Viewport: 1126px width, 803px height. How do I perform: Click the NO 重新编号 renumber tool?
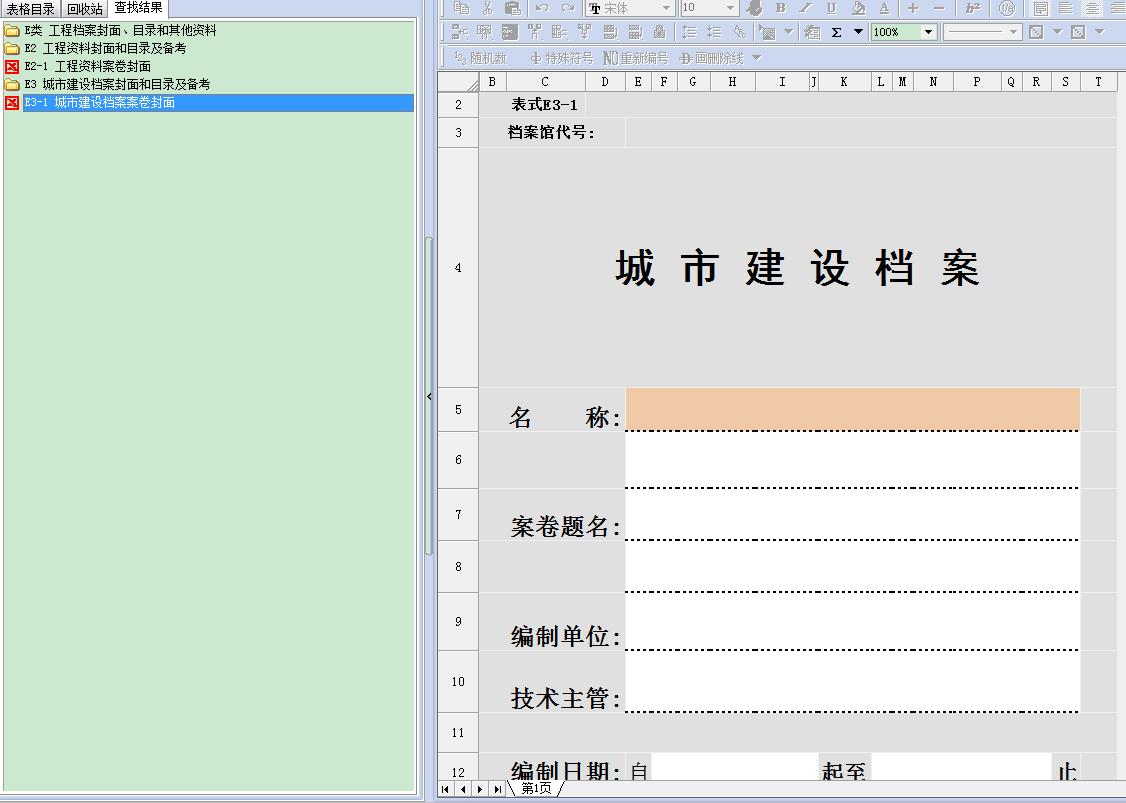[635, 58]
